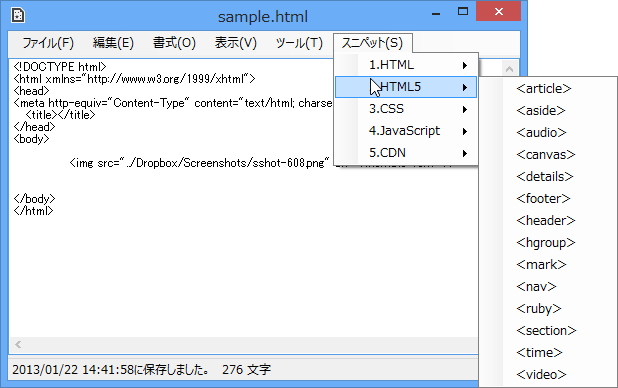Click the arrow beside HTML5
This screenshot has width=618, height=388.
point(465,88)
